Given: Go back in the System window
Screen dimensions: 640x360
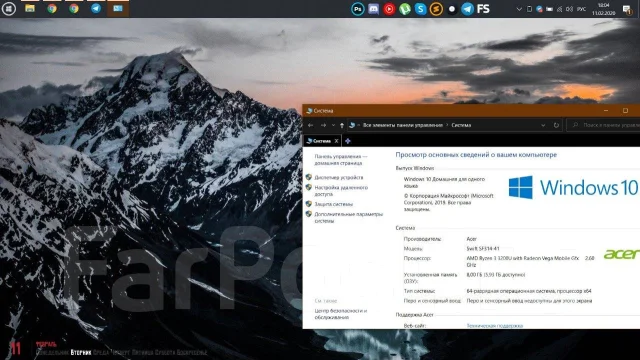Looking at the screenshot, I should 311,125.
